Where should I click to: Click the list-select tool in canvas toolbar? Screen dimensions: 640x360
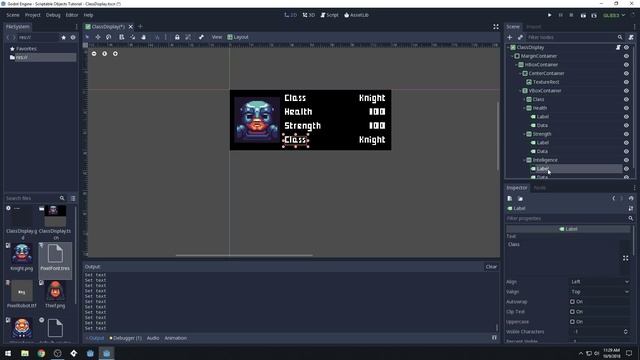click(122, 37)
